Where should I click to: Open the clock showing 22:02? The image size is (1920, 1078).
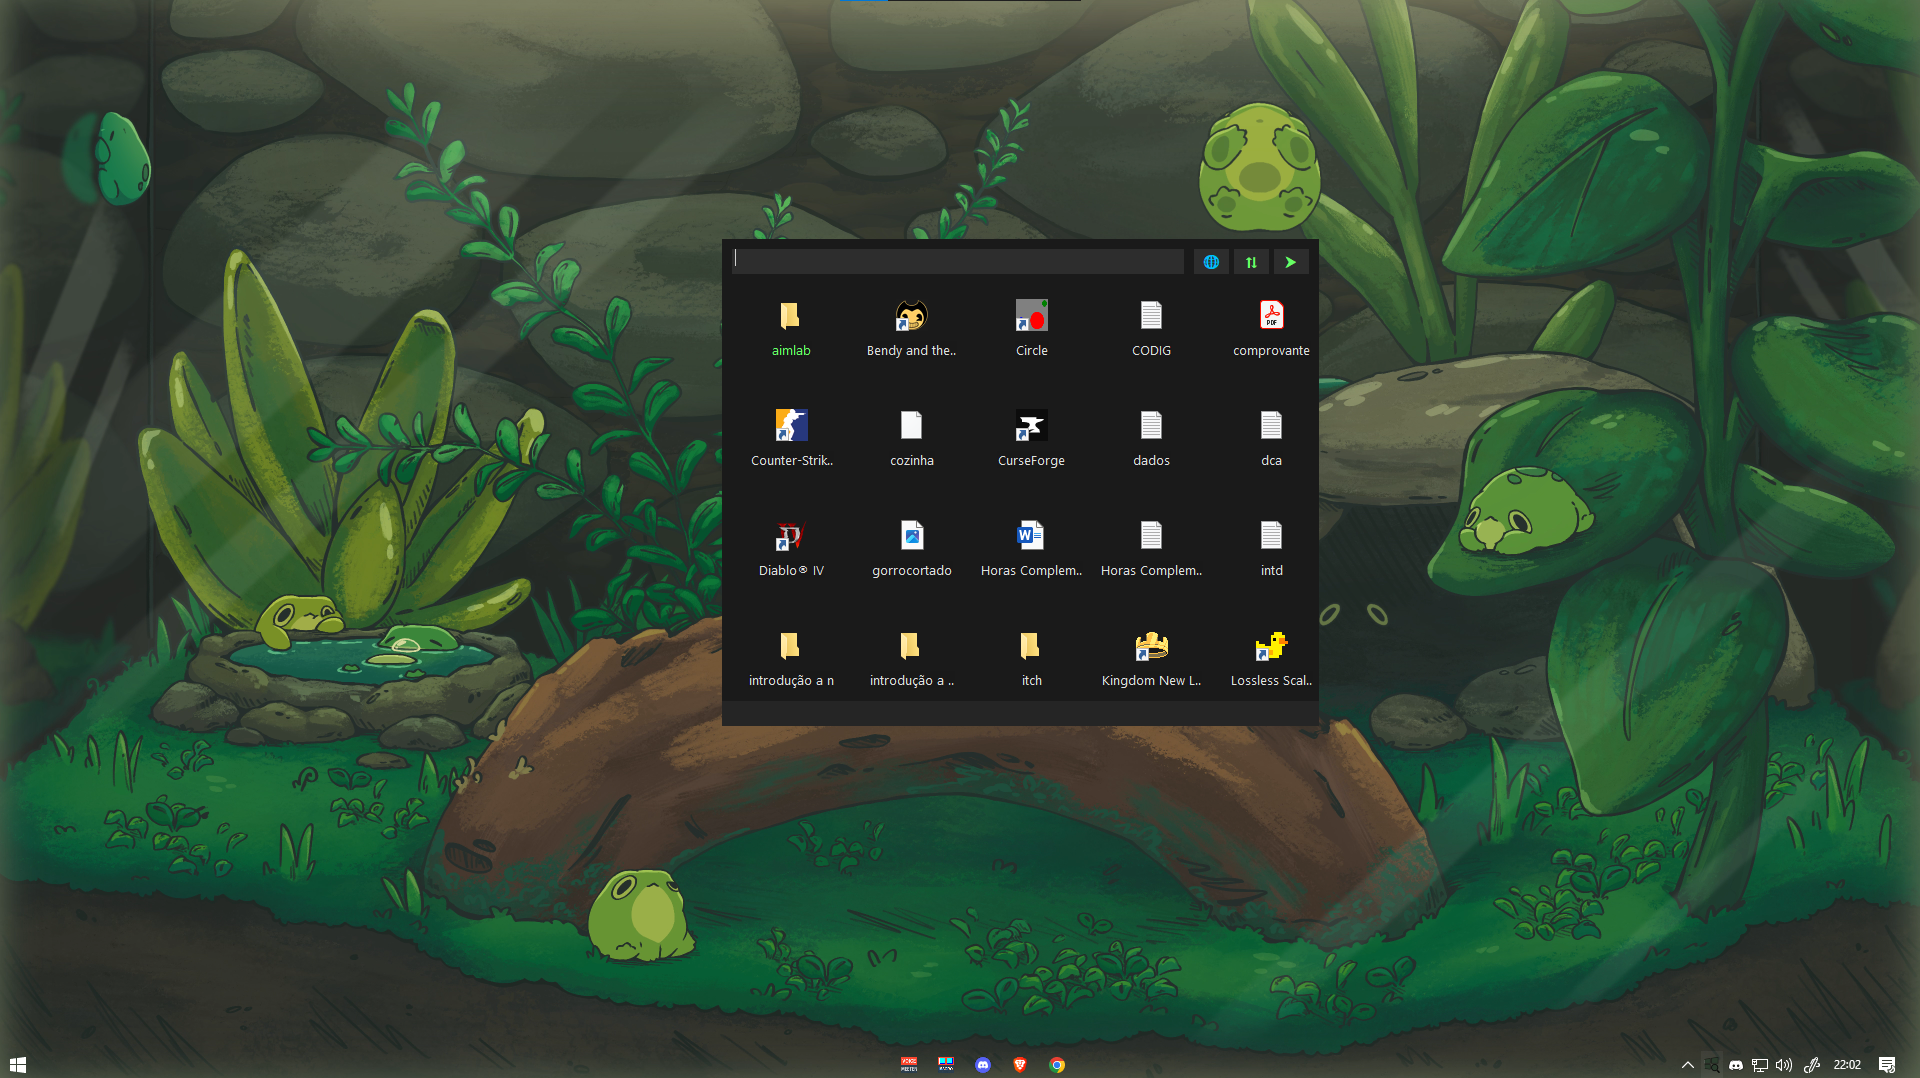pos(1847,1065)
